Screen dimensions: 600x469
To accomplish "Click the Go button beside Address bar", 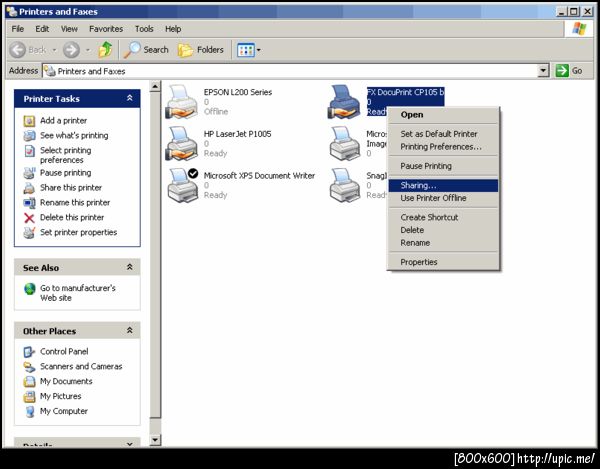I will tap(569, 71).
